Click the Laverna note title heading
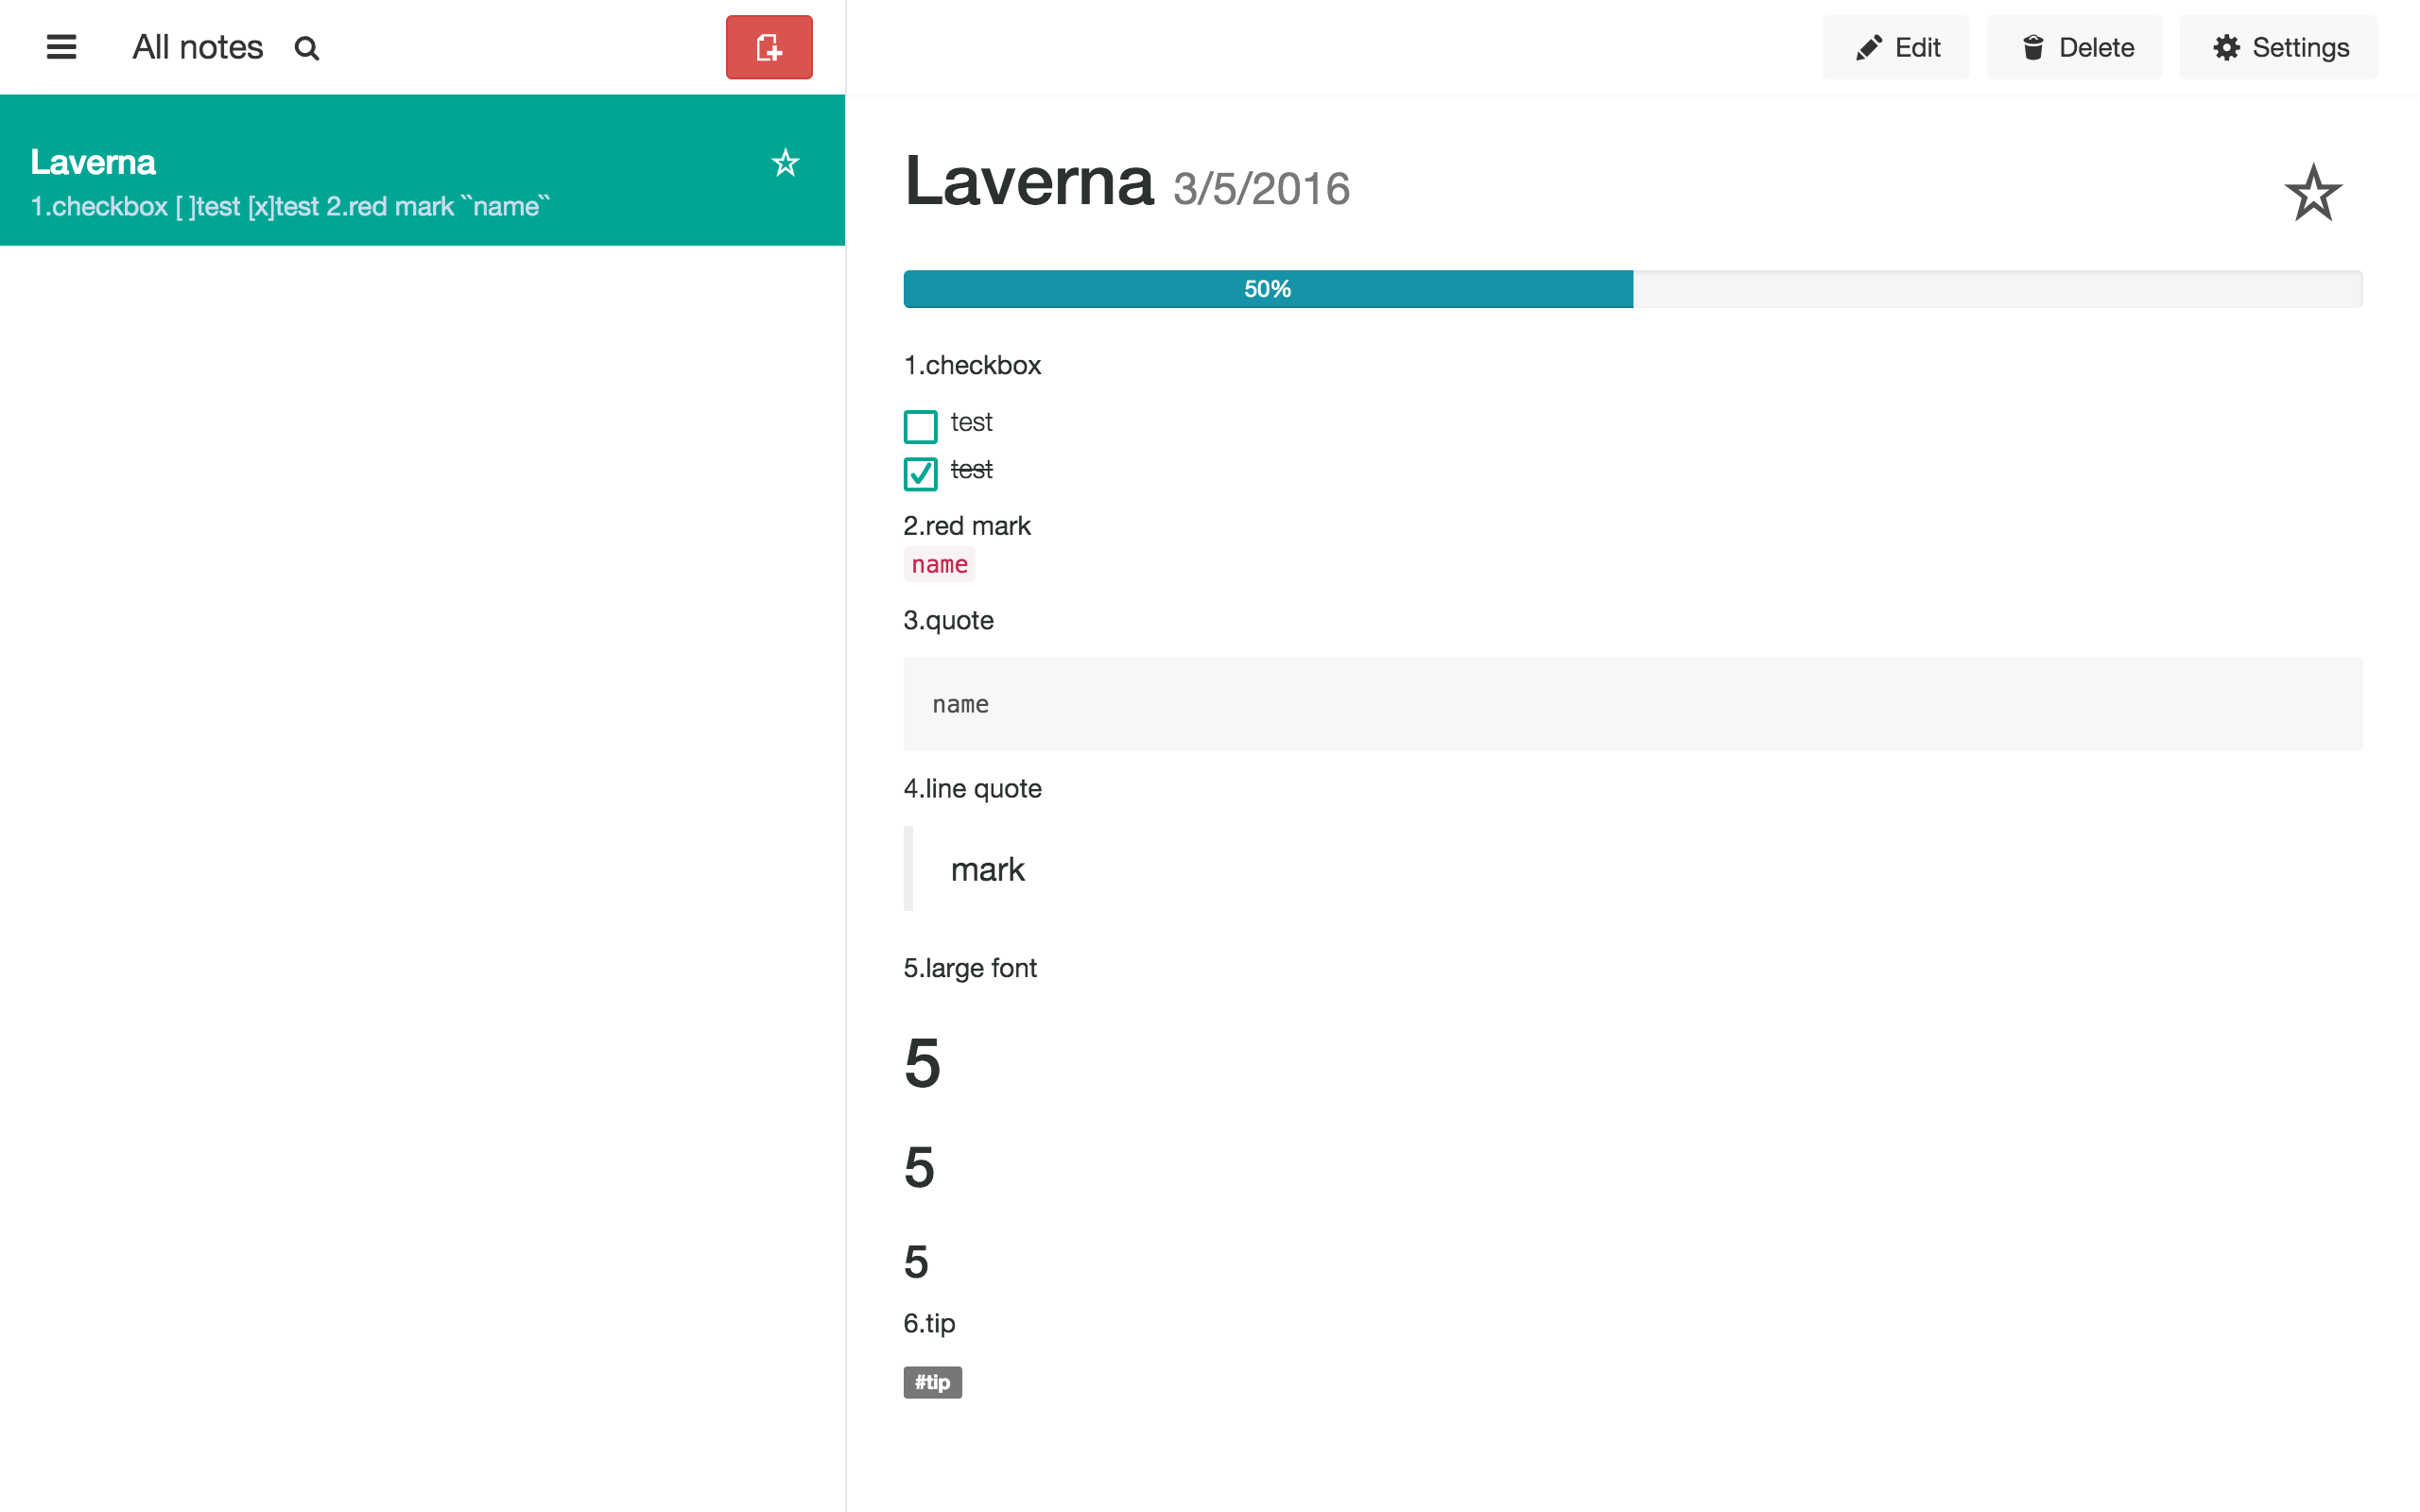The height and width of the screenshot is (1512, 2420). coord(1029,182)
